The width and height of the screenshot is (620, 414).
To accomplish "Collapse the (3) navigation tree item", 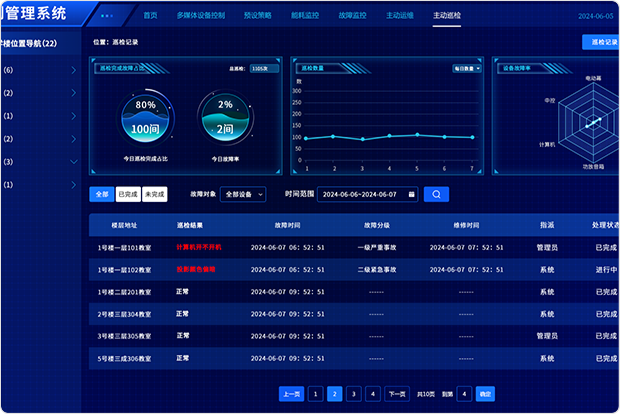I will [74, 162].
